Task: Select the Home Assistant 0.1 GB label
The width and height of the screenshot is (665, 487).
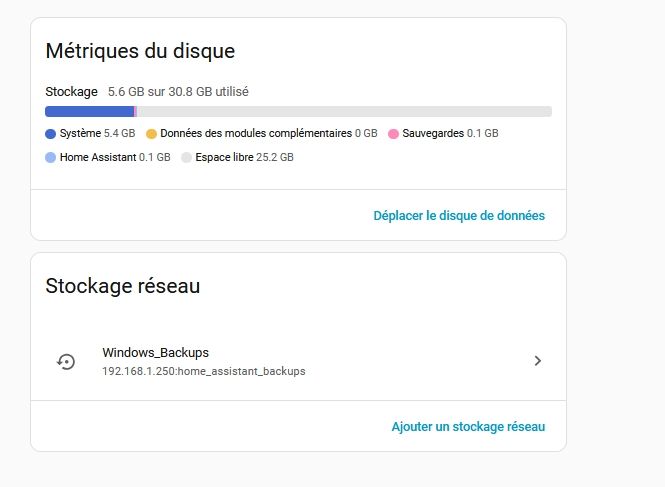Action: point(115,157)
